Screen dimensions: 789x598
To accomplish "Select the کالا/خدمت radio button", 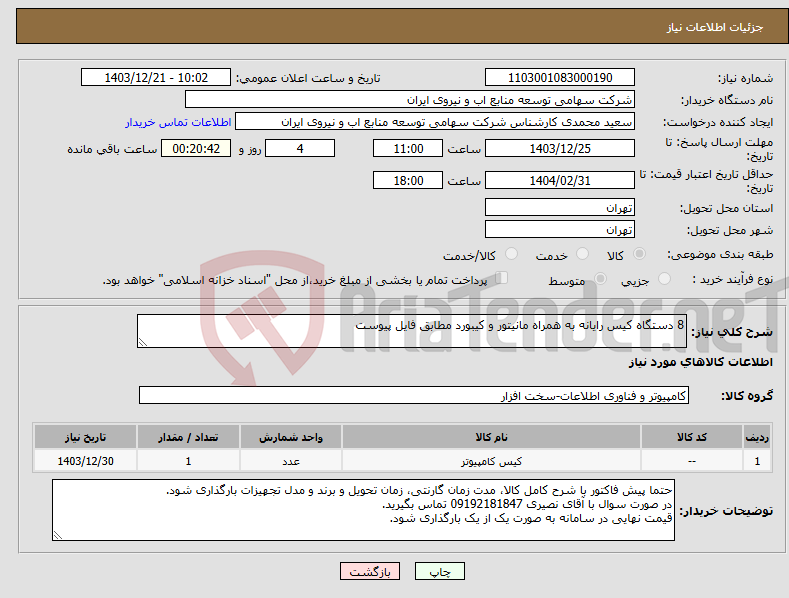I will tap(511, 254).
